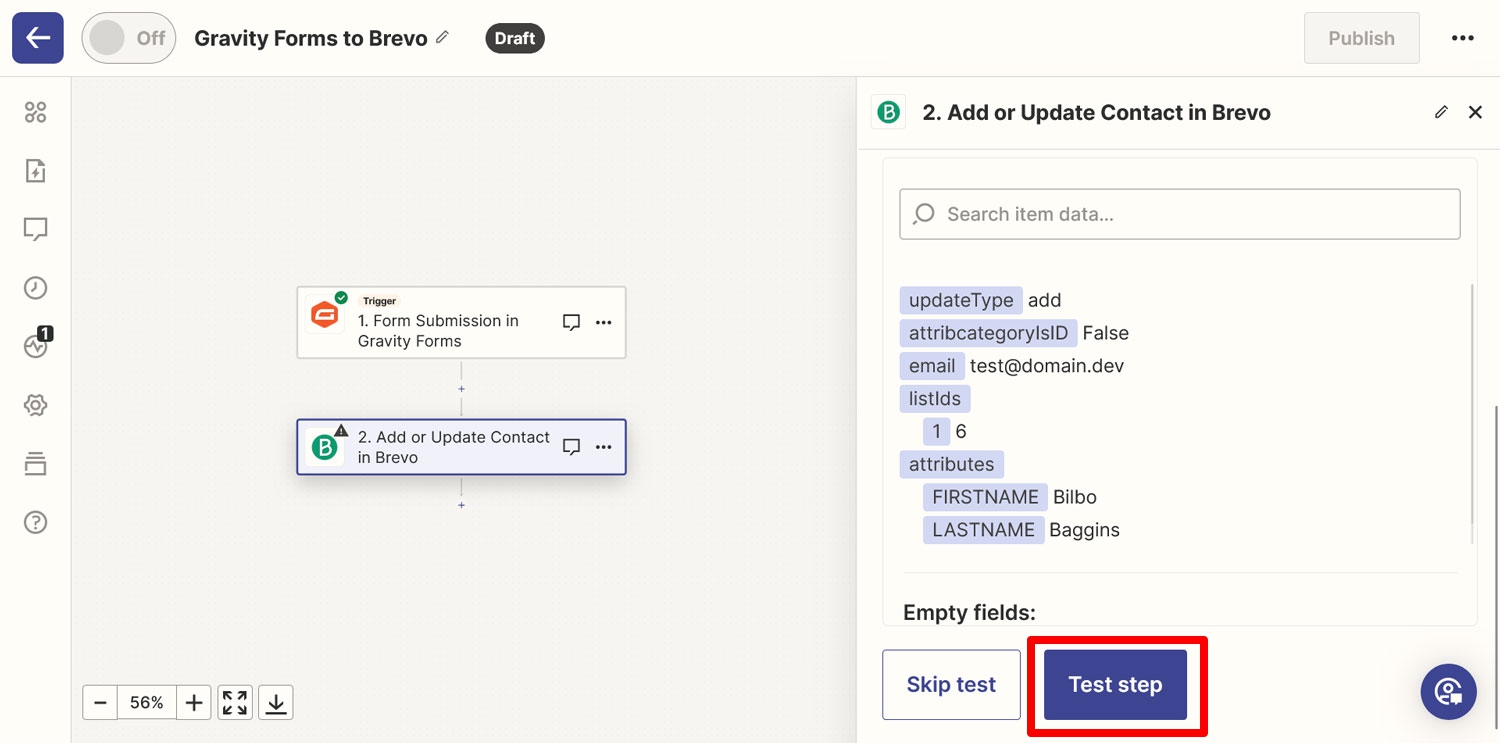Click the Publish button
The width and height of the screenshot is (1500, 743).
[x=1361, y=38]
